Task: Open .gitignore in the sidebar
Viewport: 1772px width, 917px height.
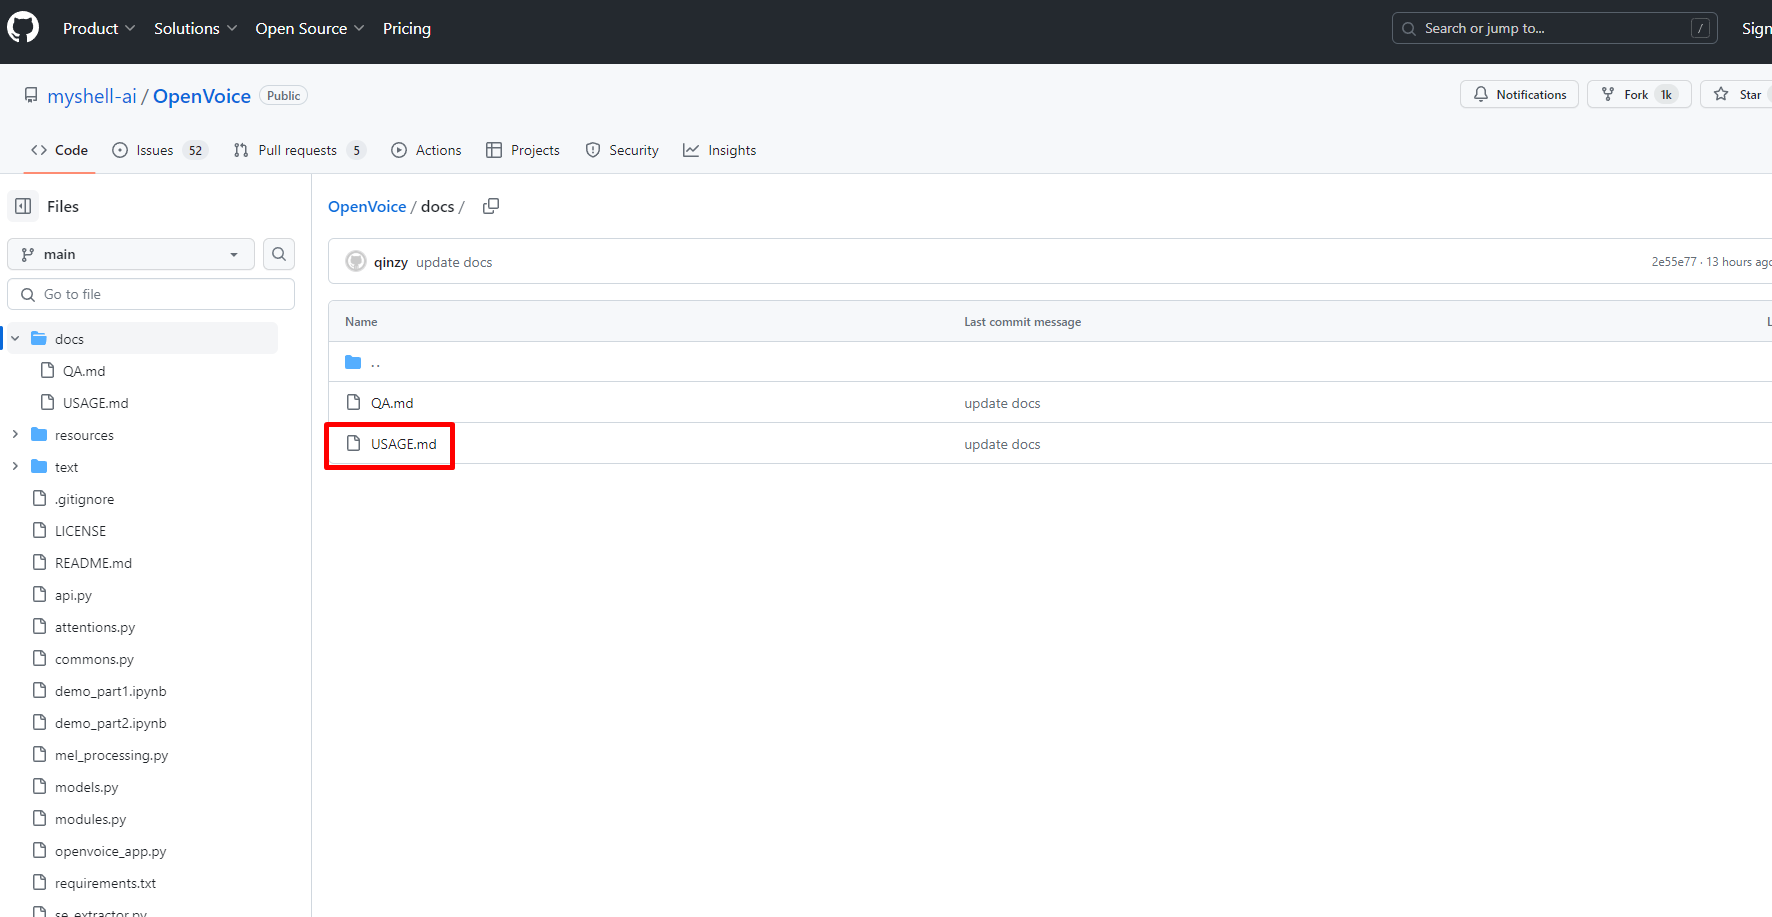Action: [84, 499]
